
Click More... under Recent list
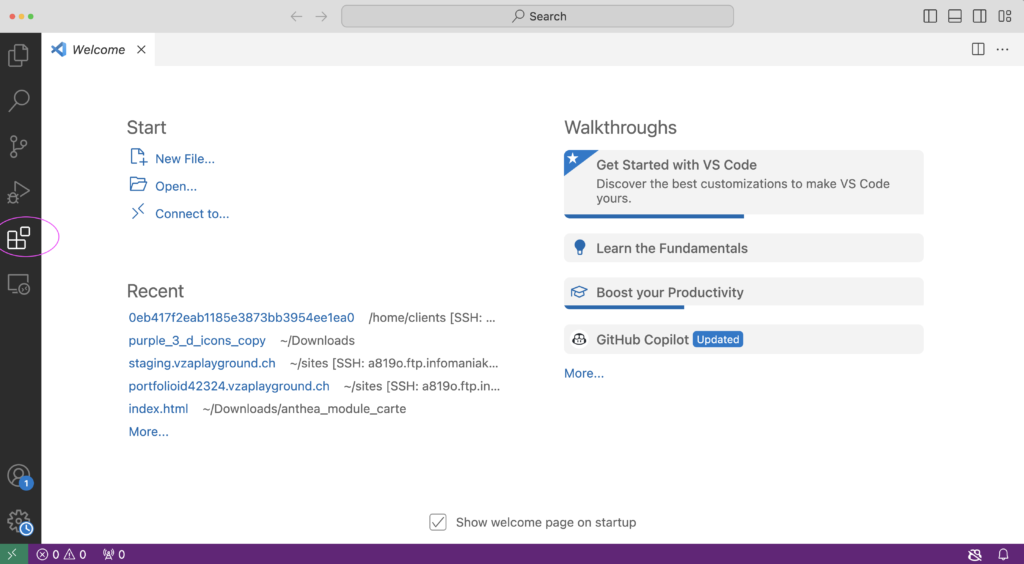148,431
